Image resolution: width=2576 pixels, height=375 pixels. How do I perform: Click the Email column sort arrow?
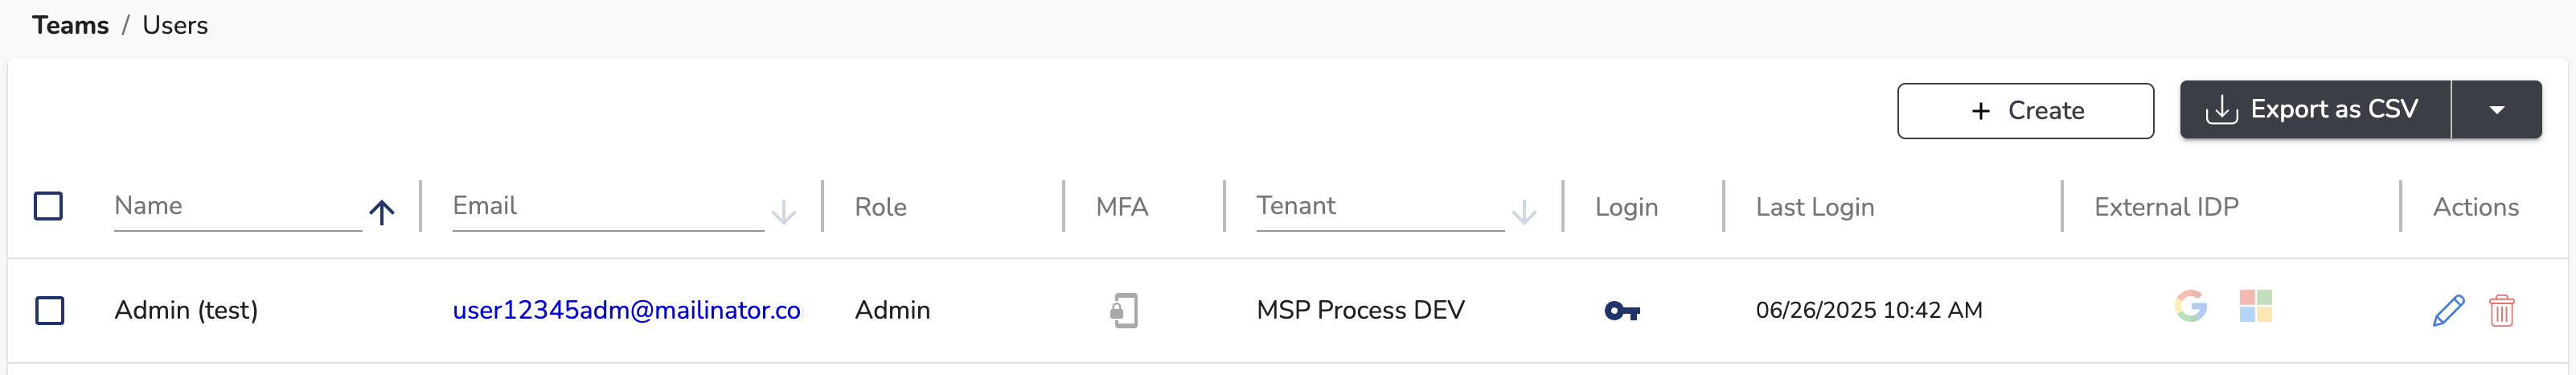click(784, 212)
